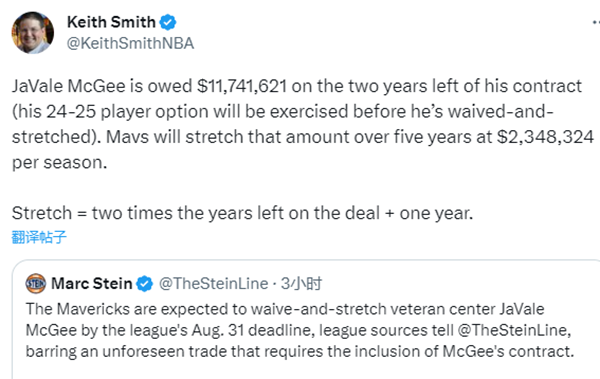
Task: Click the 3小时 timestamp
Action: coord(302,284)
